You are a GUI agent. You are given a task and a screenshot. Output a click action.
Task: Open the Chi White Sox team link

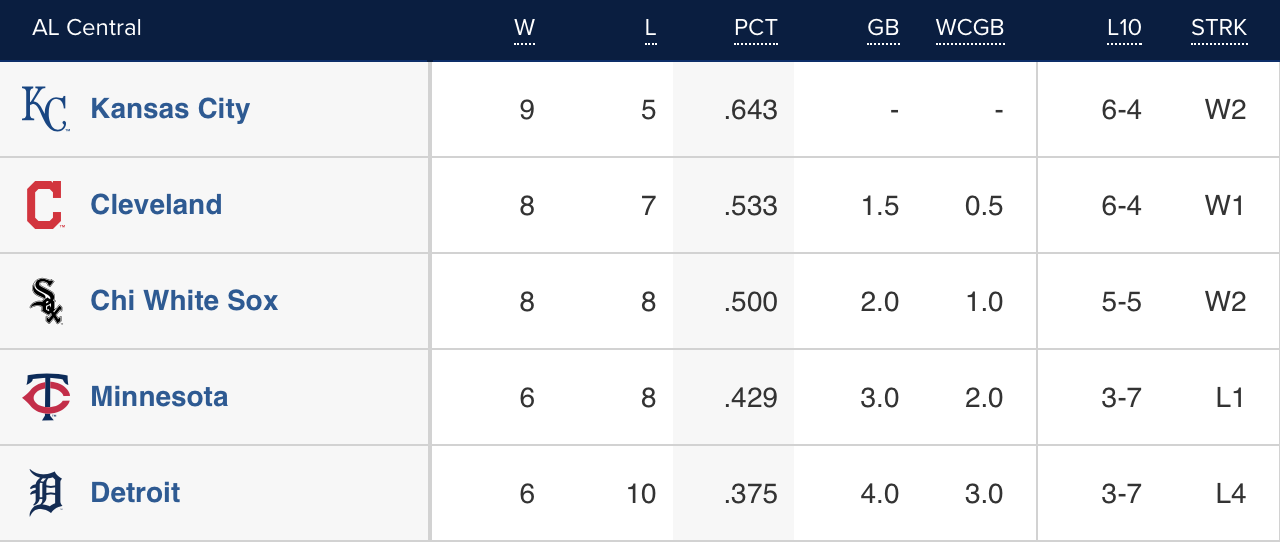(x=184, y=301)
